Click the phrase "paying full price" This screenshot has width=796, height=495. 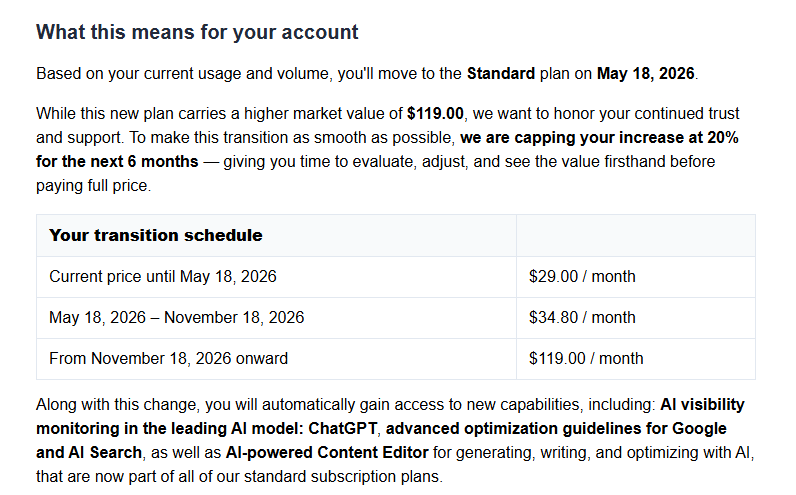click(x=92, y=183)
